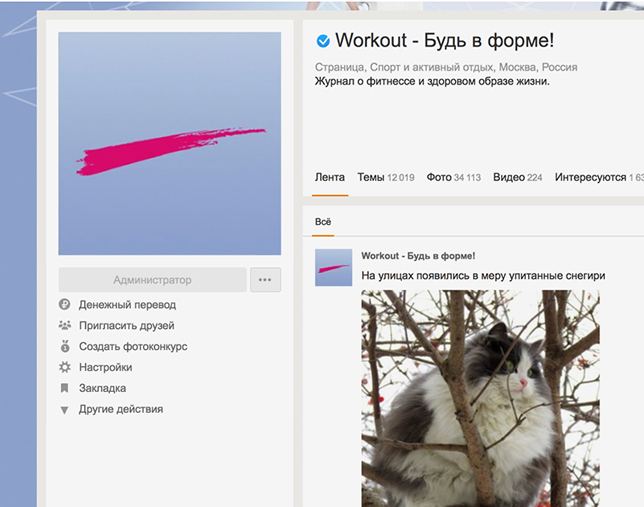This screenshot has height=507, width=644.
Task: Select the Всё feed filter tab
Action: tap(323, 222)
